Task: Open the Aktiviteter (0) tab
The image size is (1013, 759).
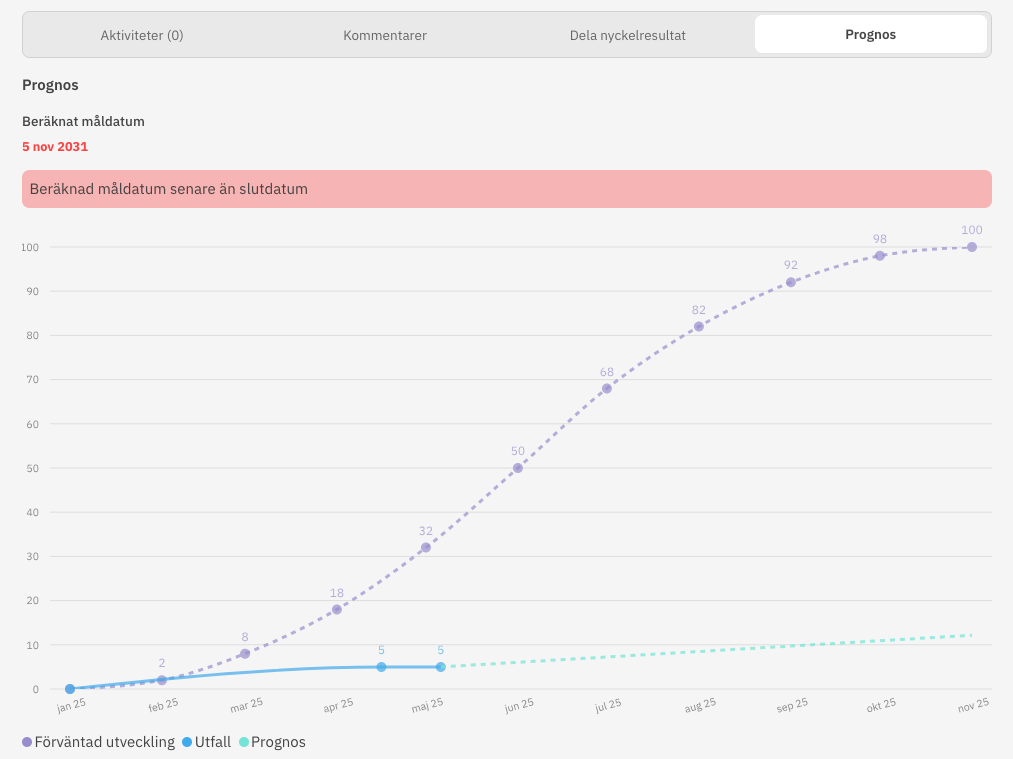Action: tap(142, 35)
